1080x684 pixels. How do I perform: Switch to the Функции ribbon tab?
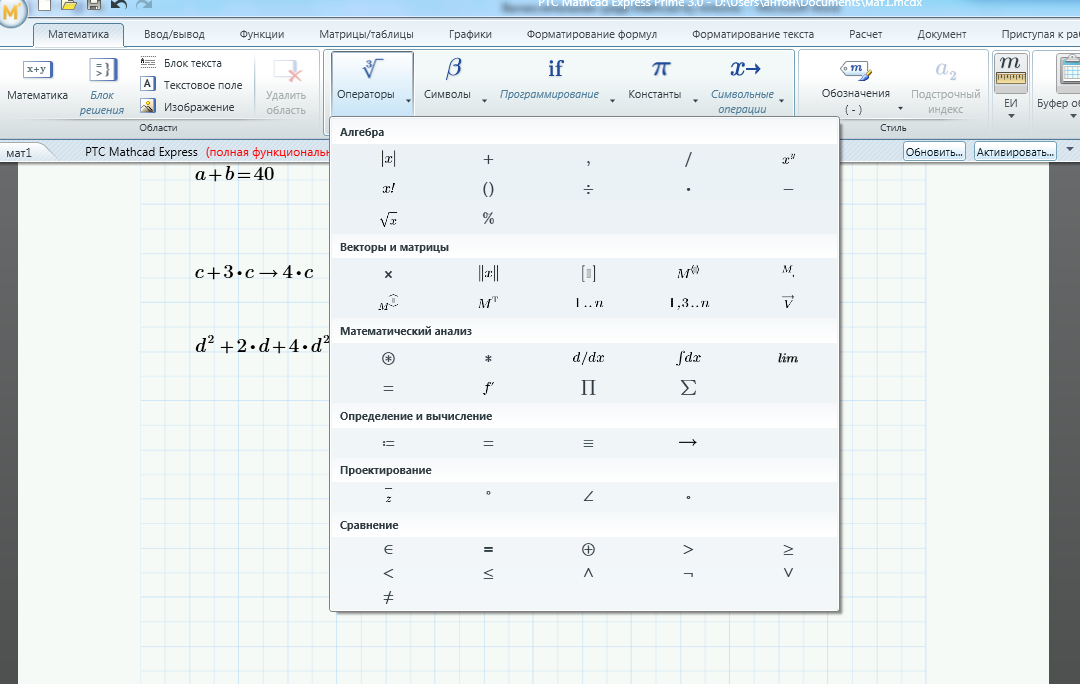[x=262, y=34]
